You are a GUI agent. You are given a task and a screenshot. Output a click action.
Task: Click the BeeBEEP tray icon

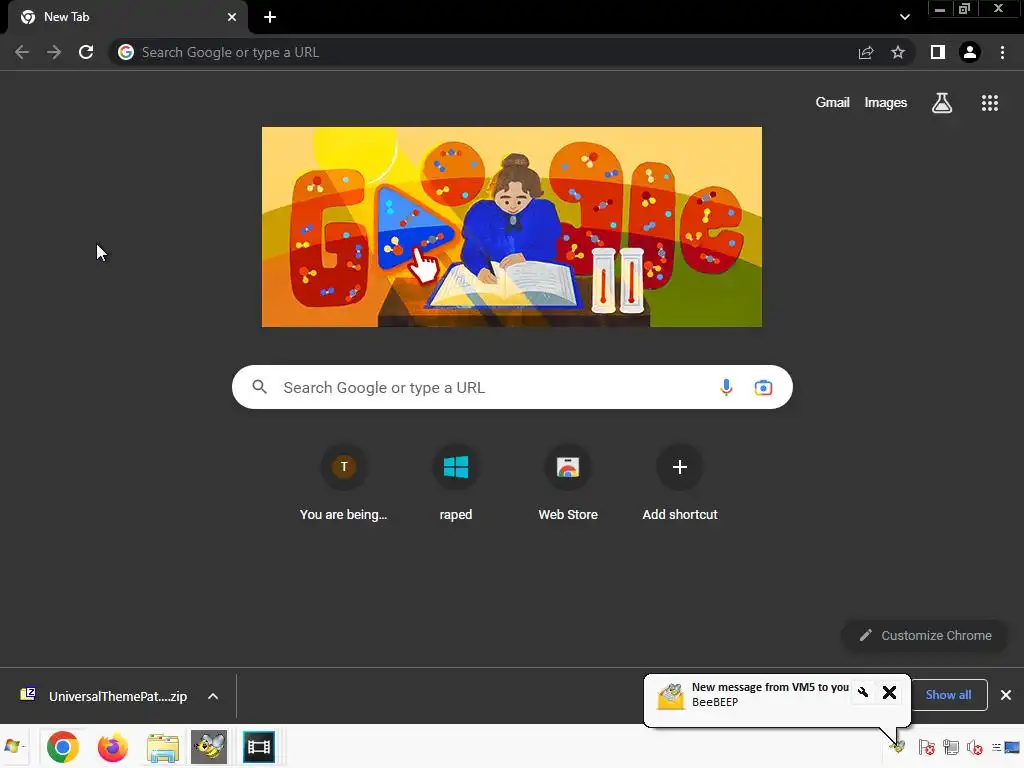(897, 746)
